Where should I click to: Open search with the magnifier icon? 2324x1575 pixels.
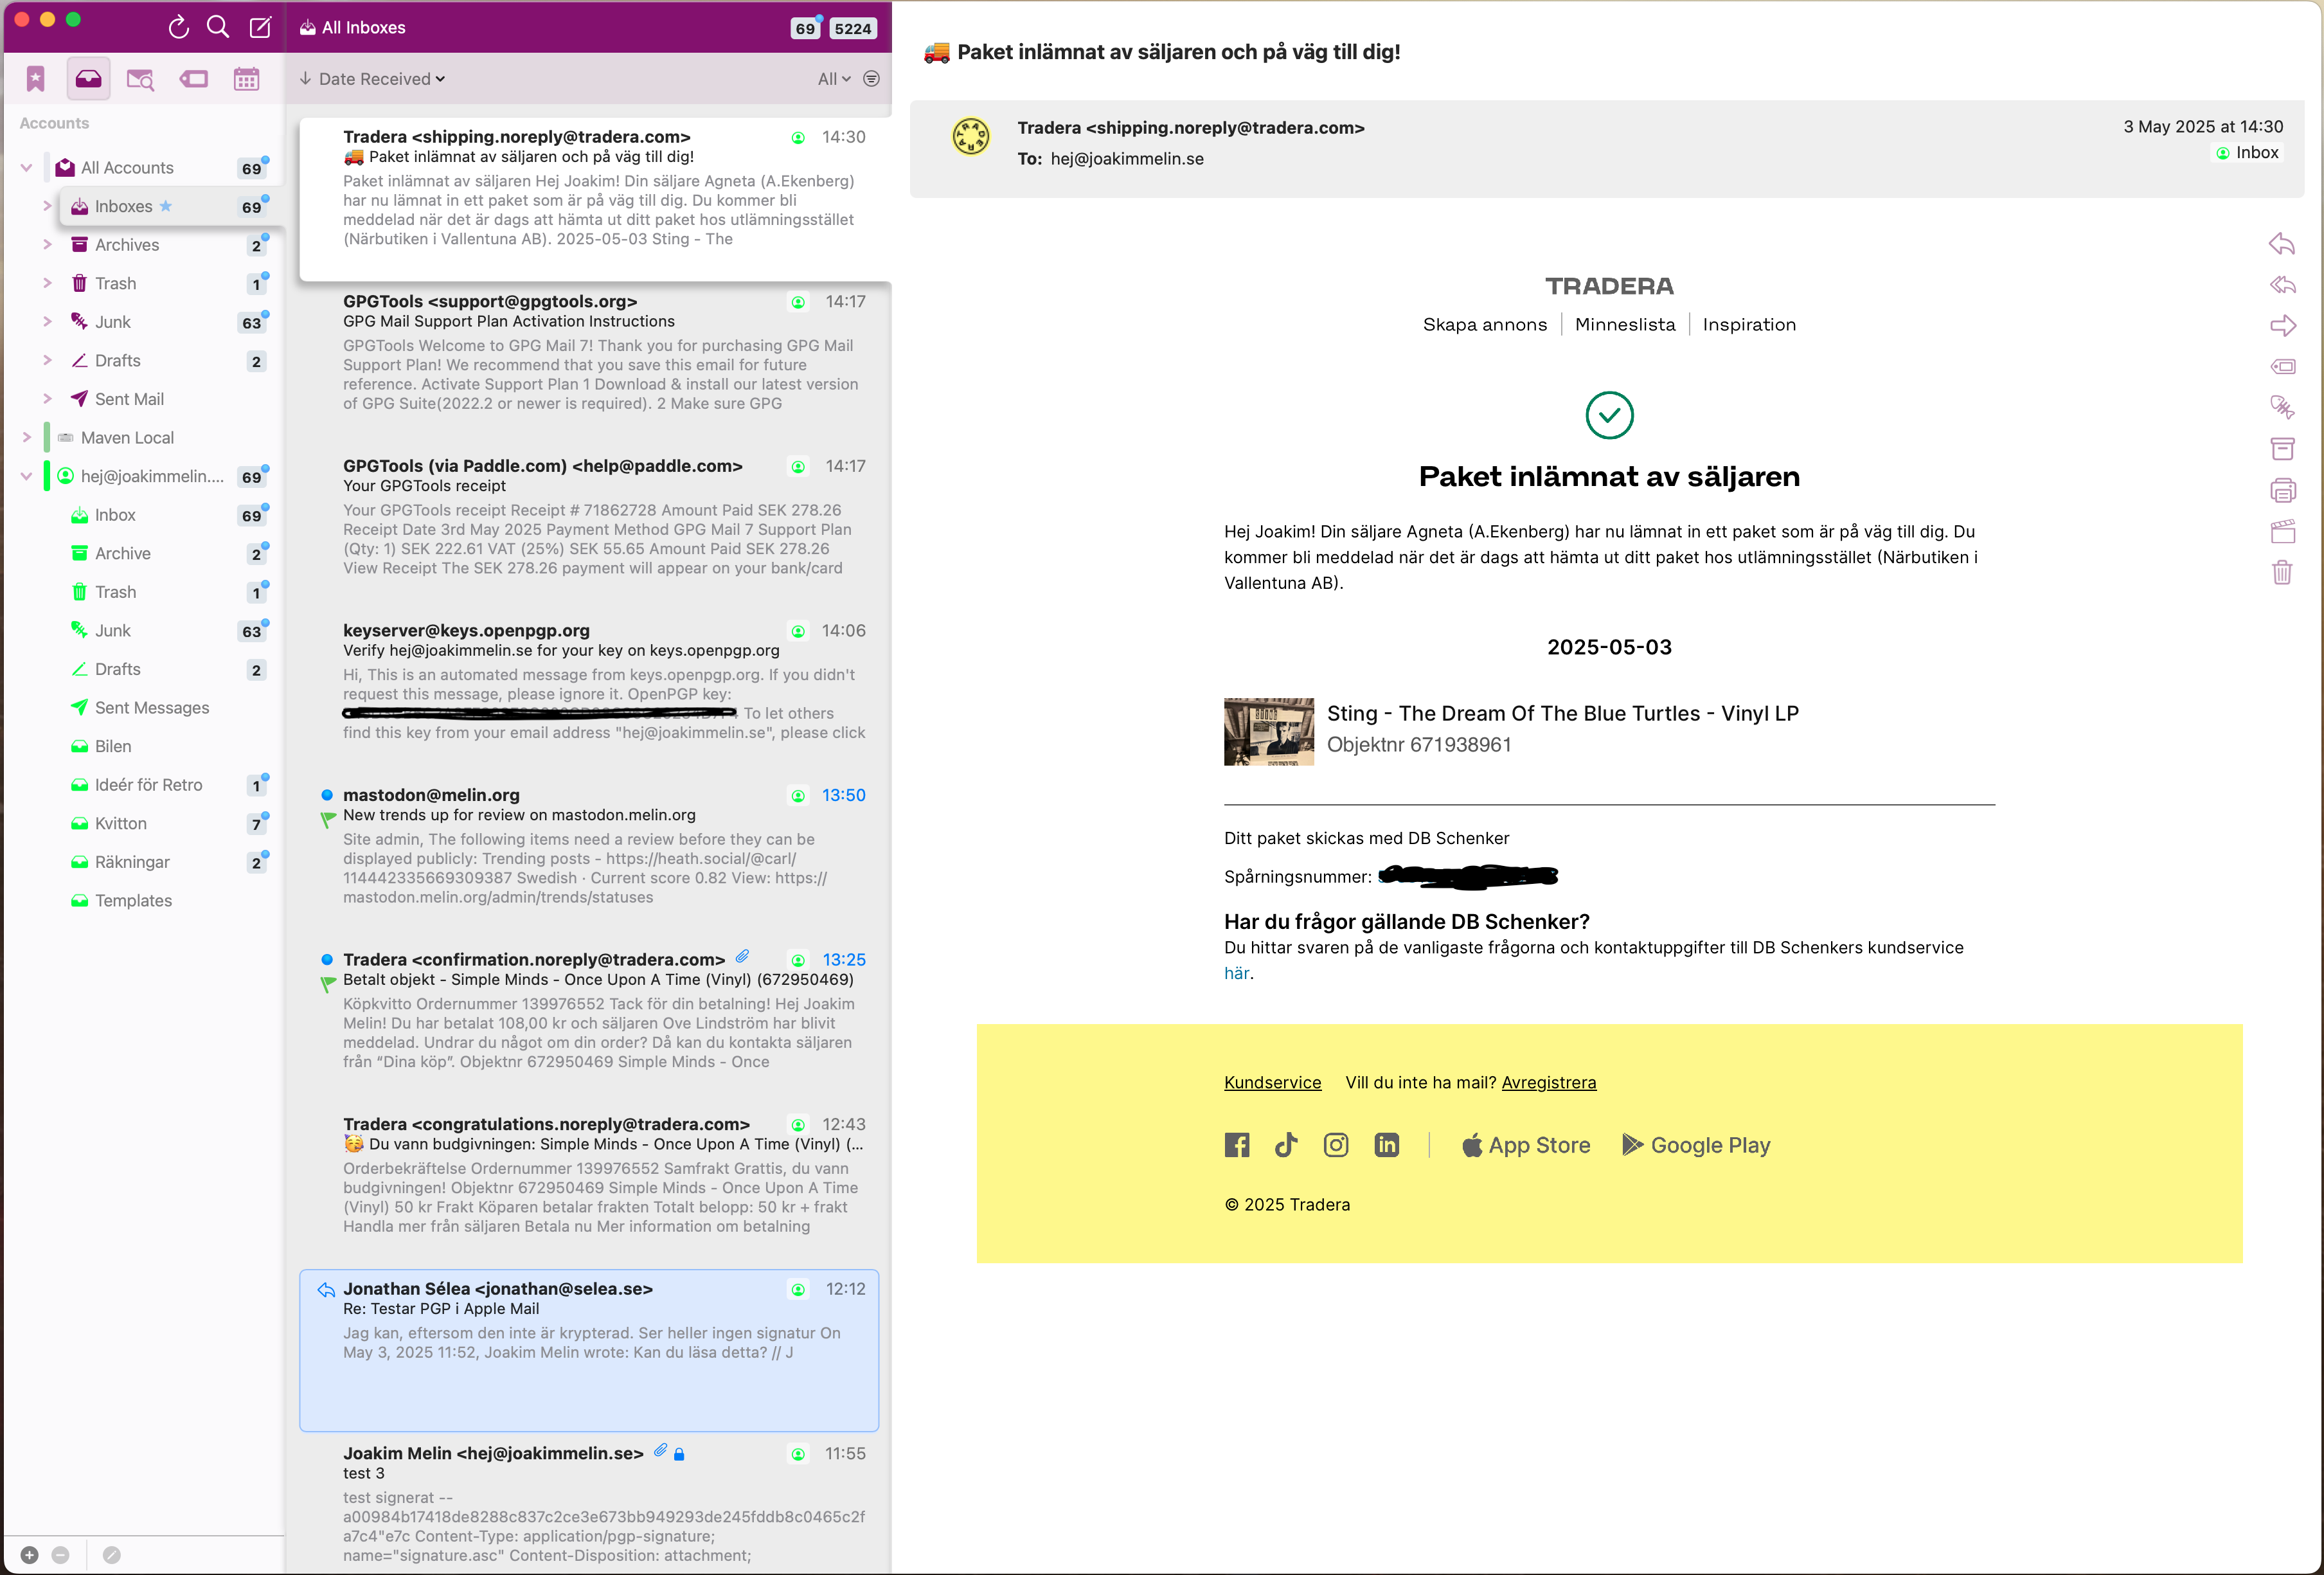click(x=218, y=27)
